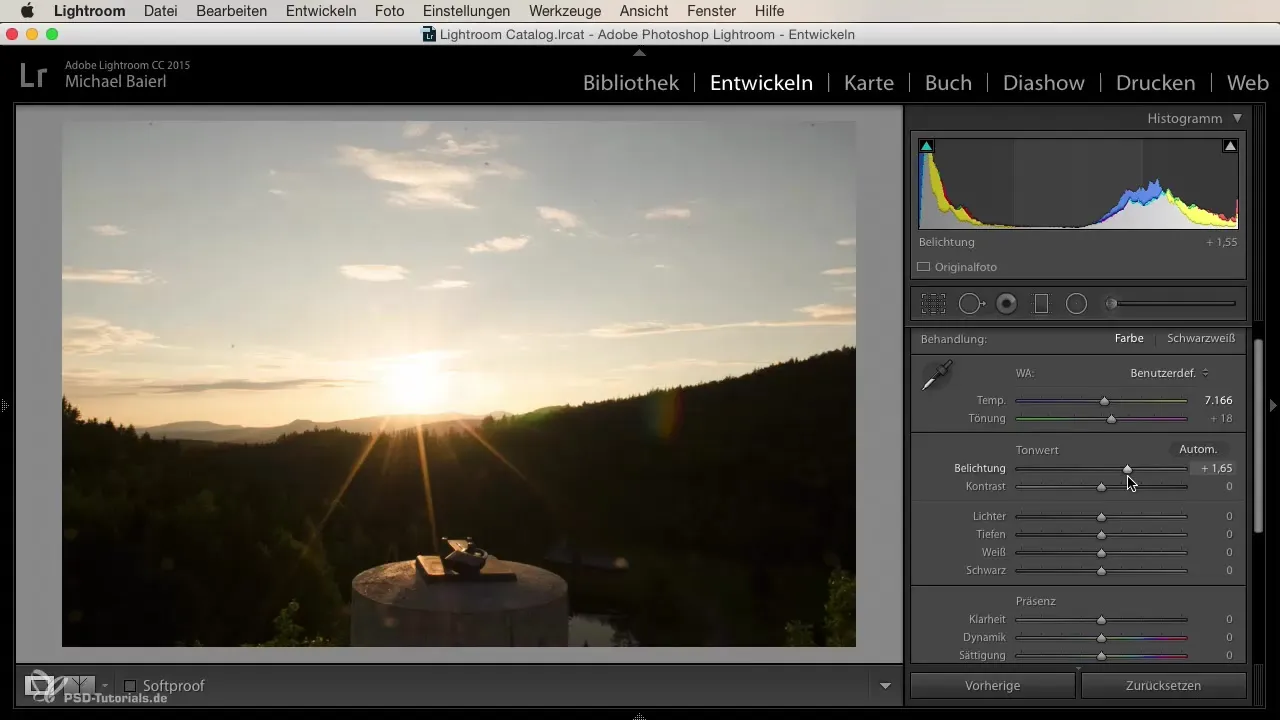Click the Temp. value field 7.166
The image size is (1280, 720).
[1217, 401]
